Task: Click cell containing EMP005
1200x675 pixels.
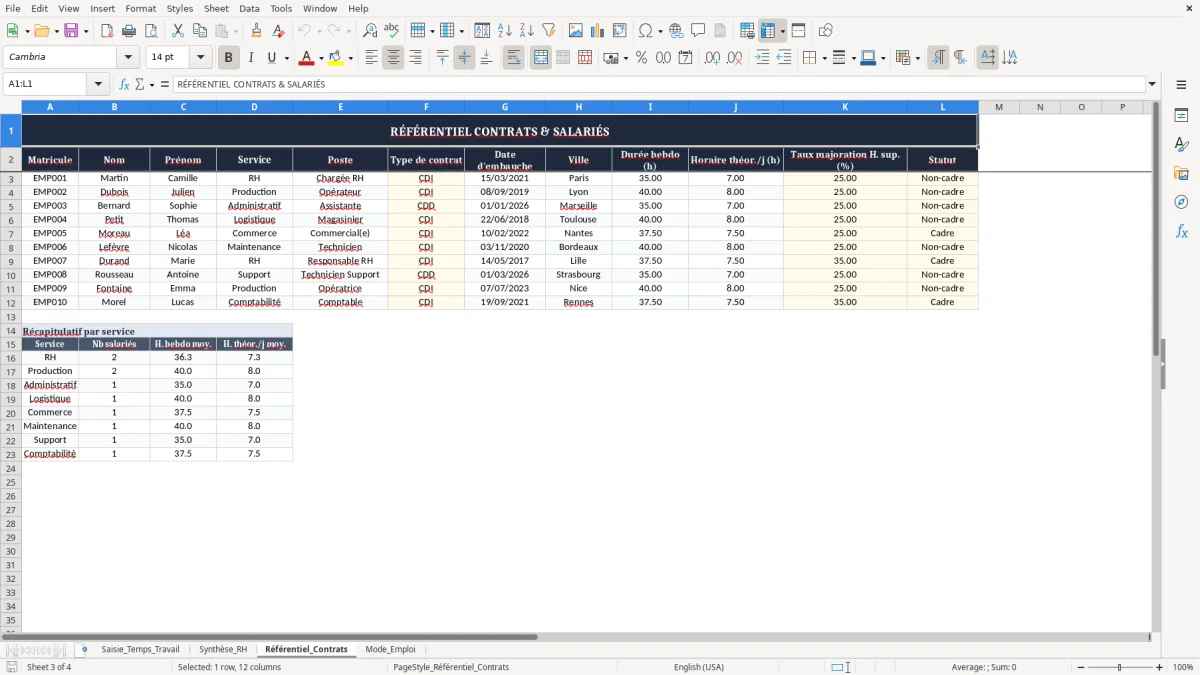Action: [50, 233]
